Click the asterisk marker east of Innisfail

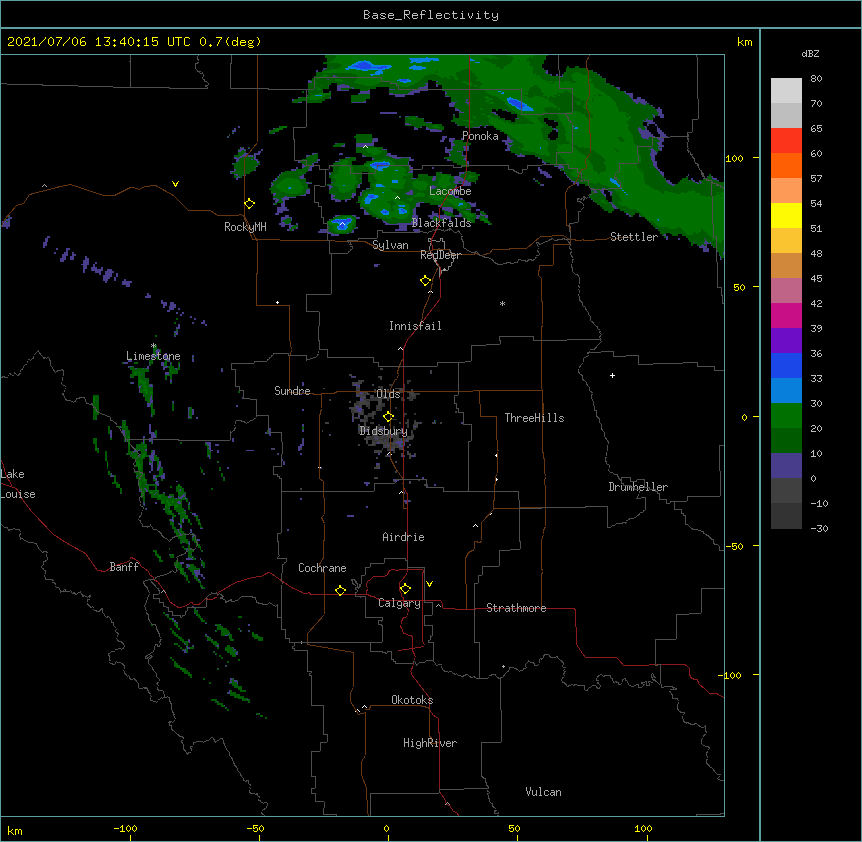(502, 304)
